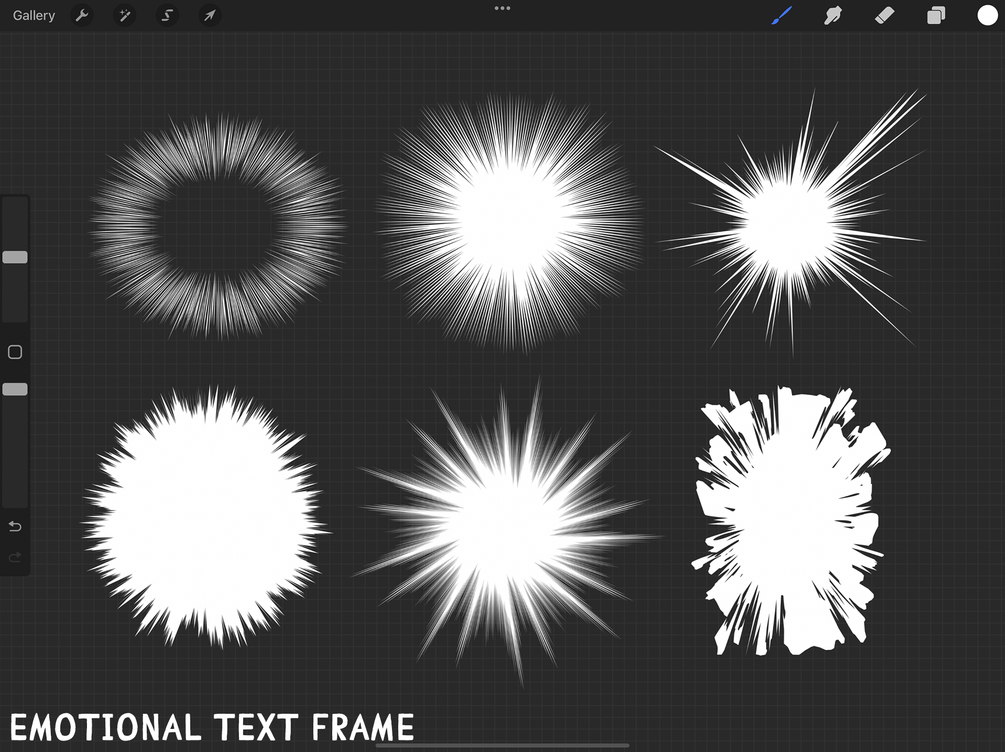This screenshot has width=1005, height=752.
Task: Tap the three-dot multitasking menu at top
Action: tap(502, 8)
